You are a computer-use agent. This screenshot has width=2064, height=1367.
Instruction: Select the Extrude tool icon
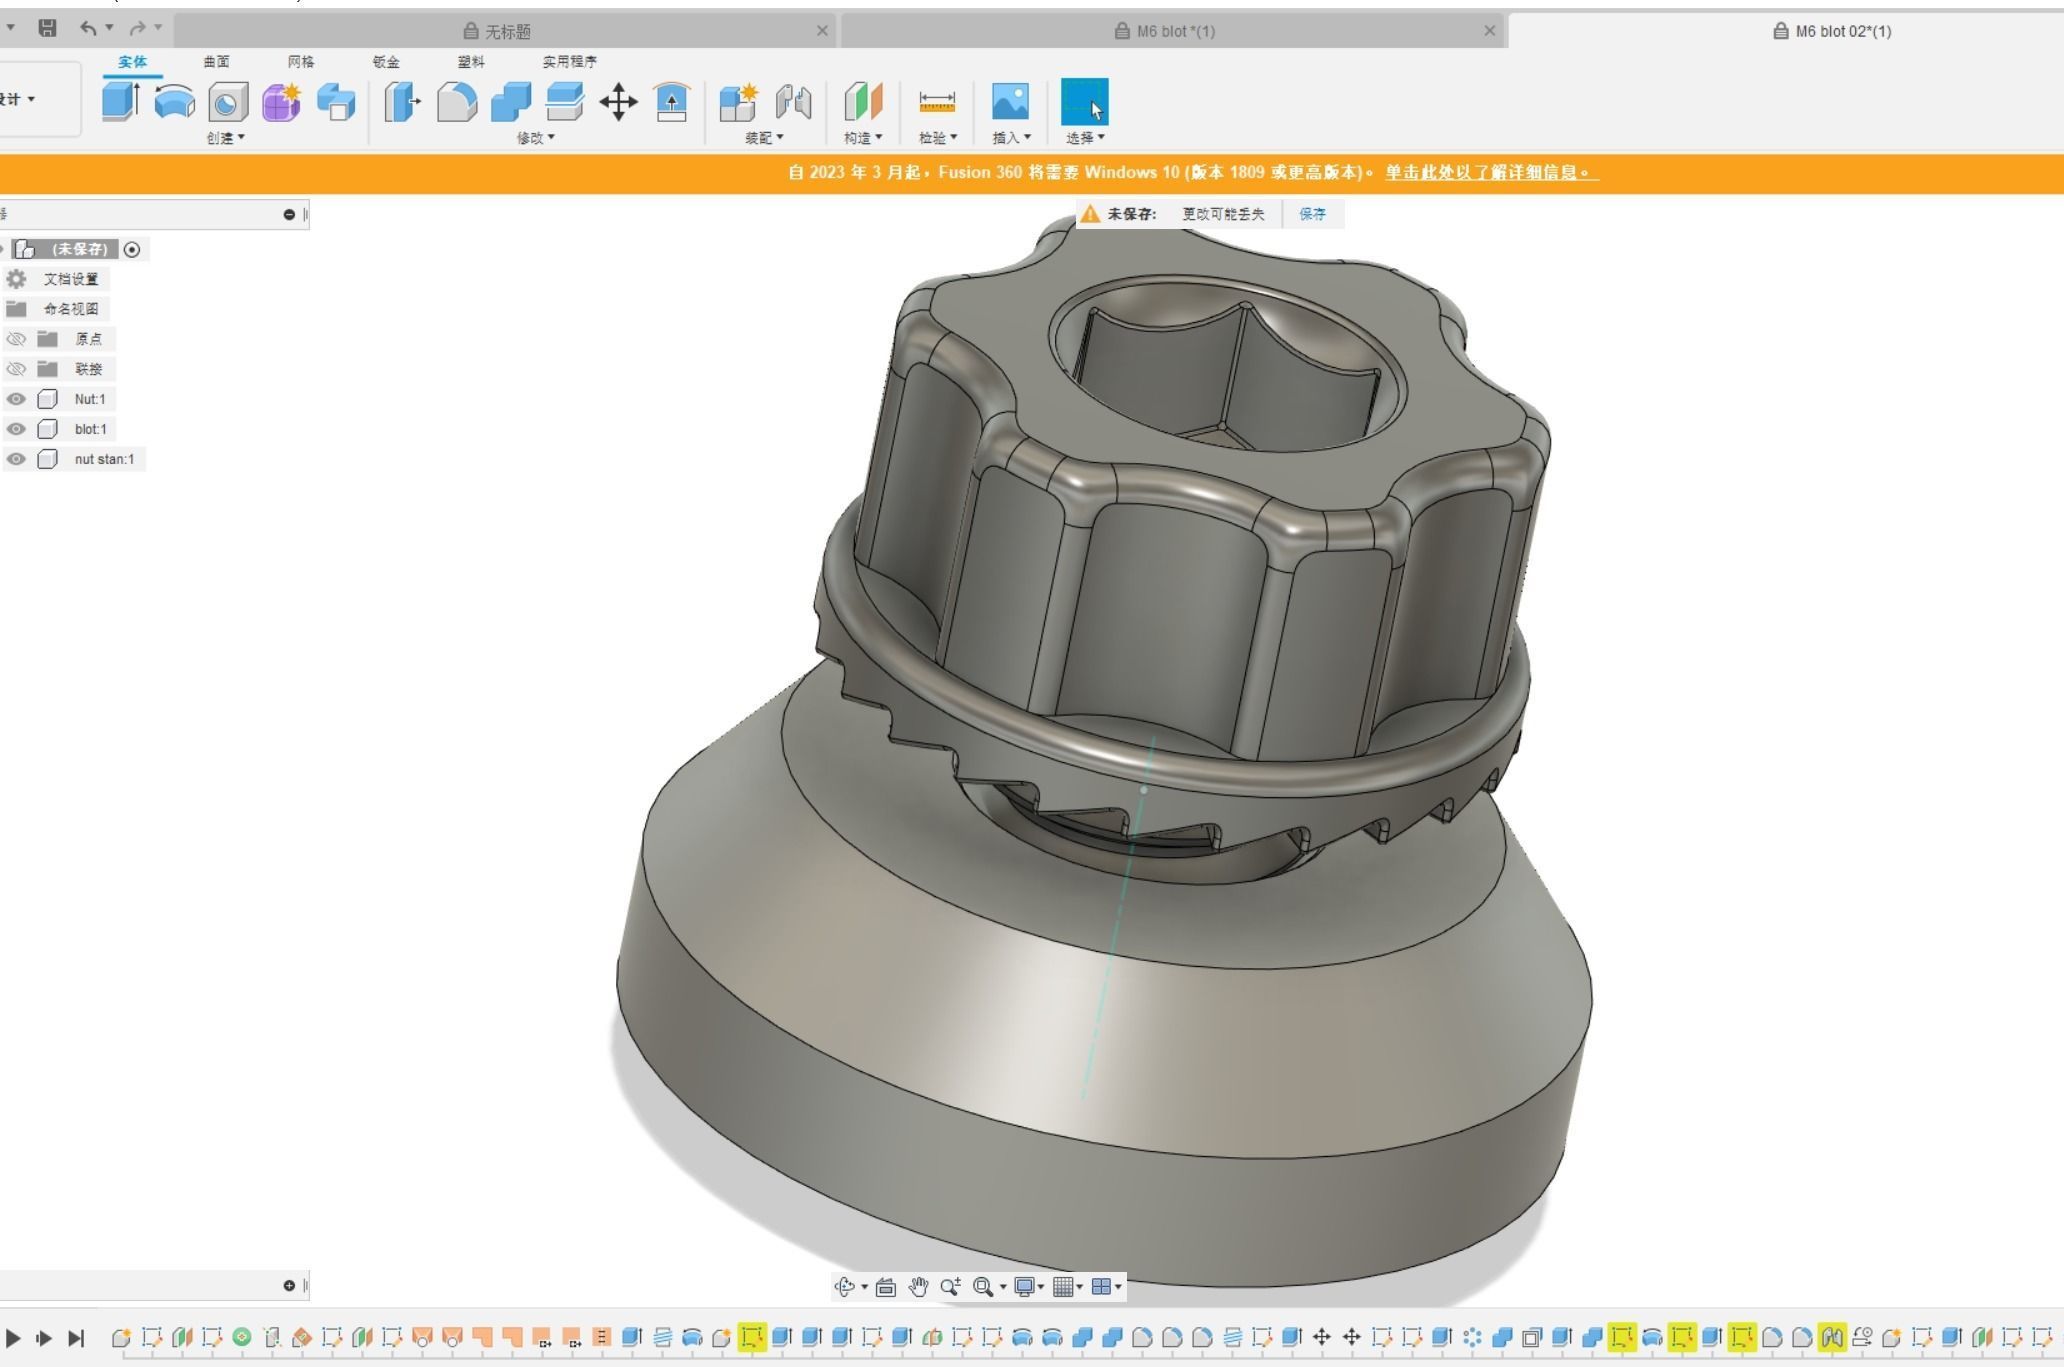click(x=120, y=102)
